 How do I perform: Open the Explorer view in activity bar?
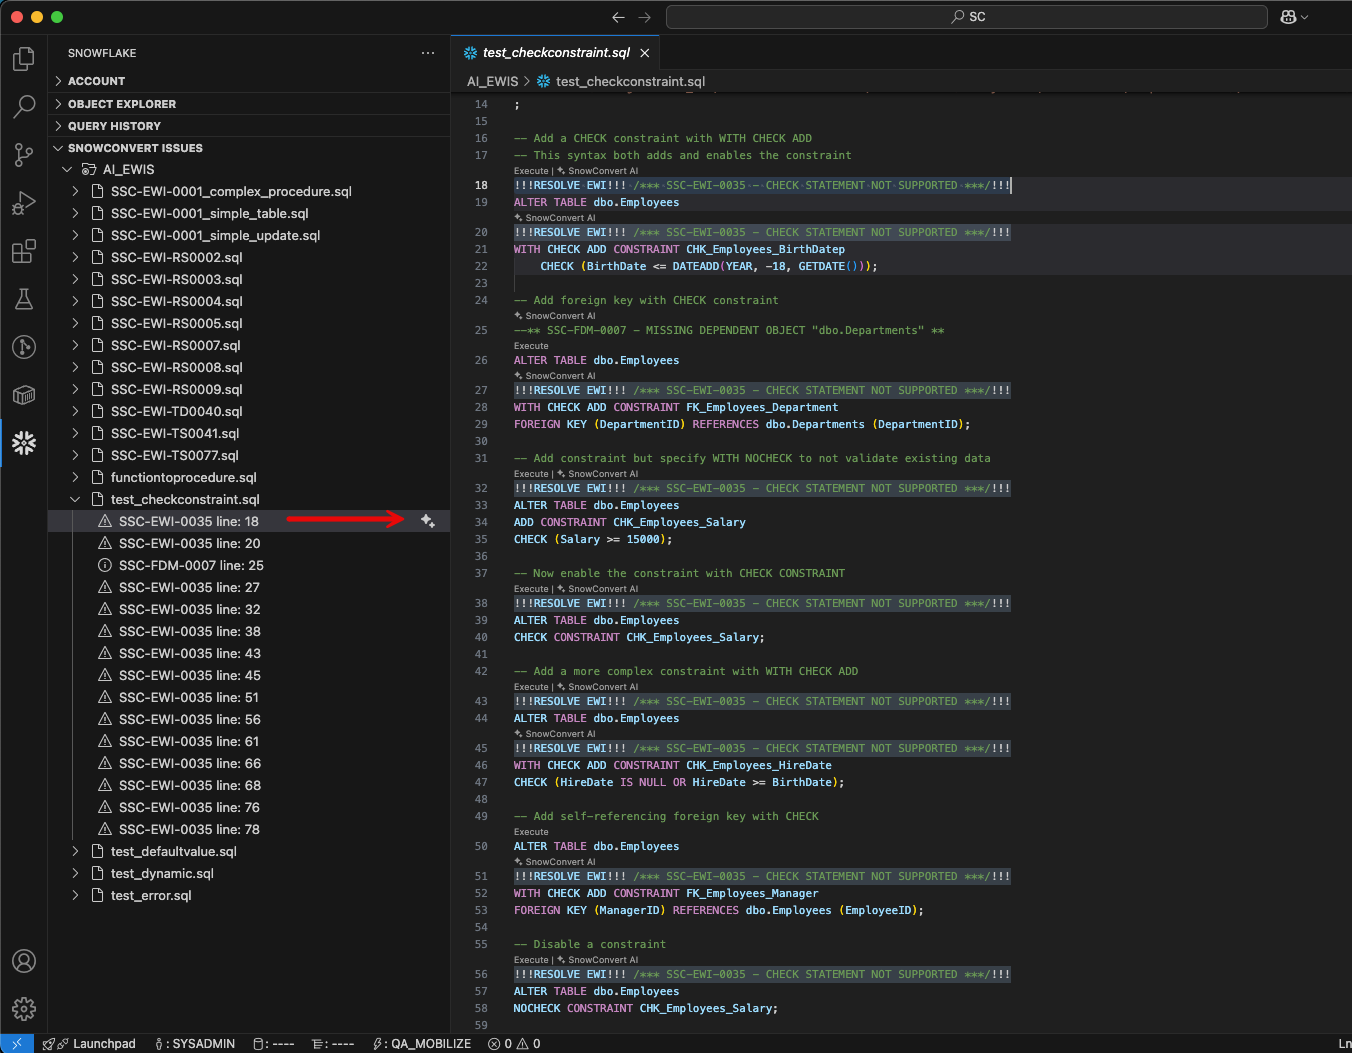click(24, 60)
